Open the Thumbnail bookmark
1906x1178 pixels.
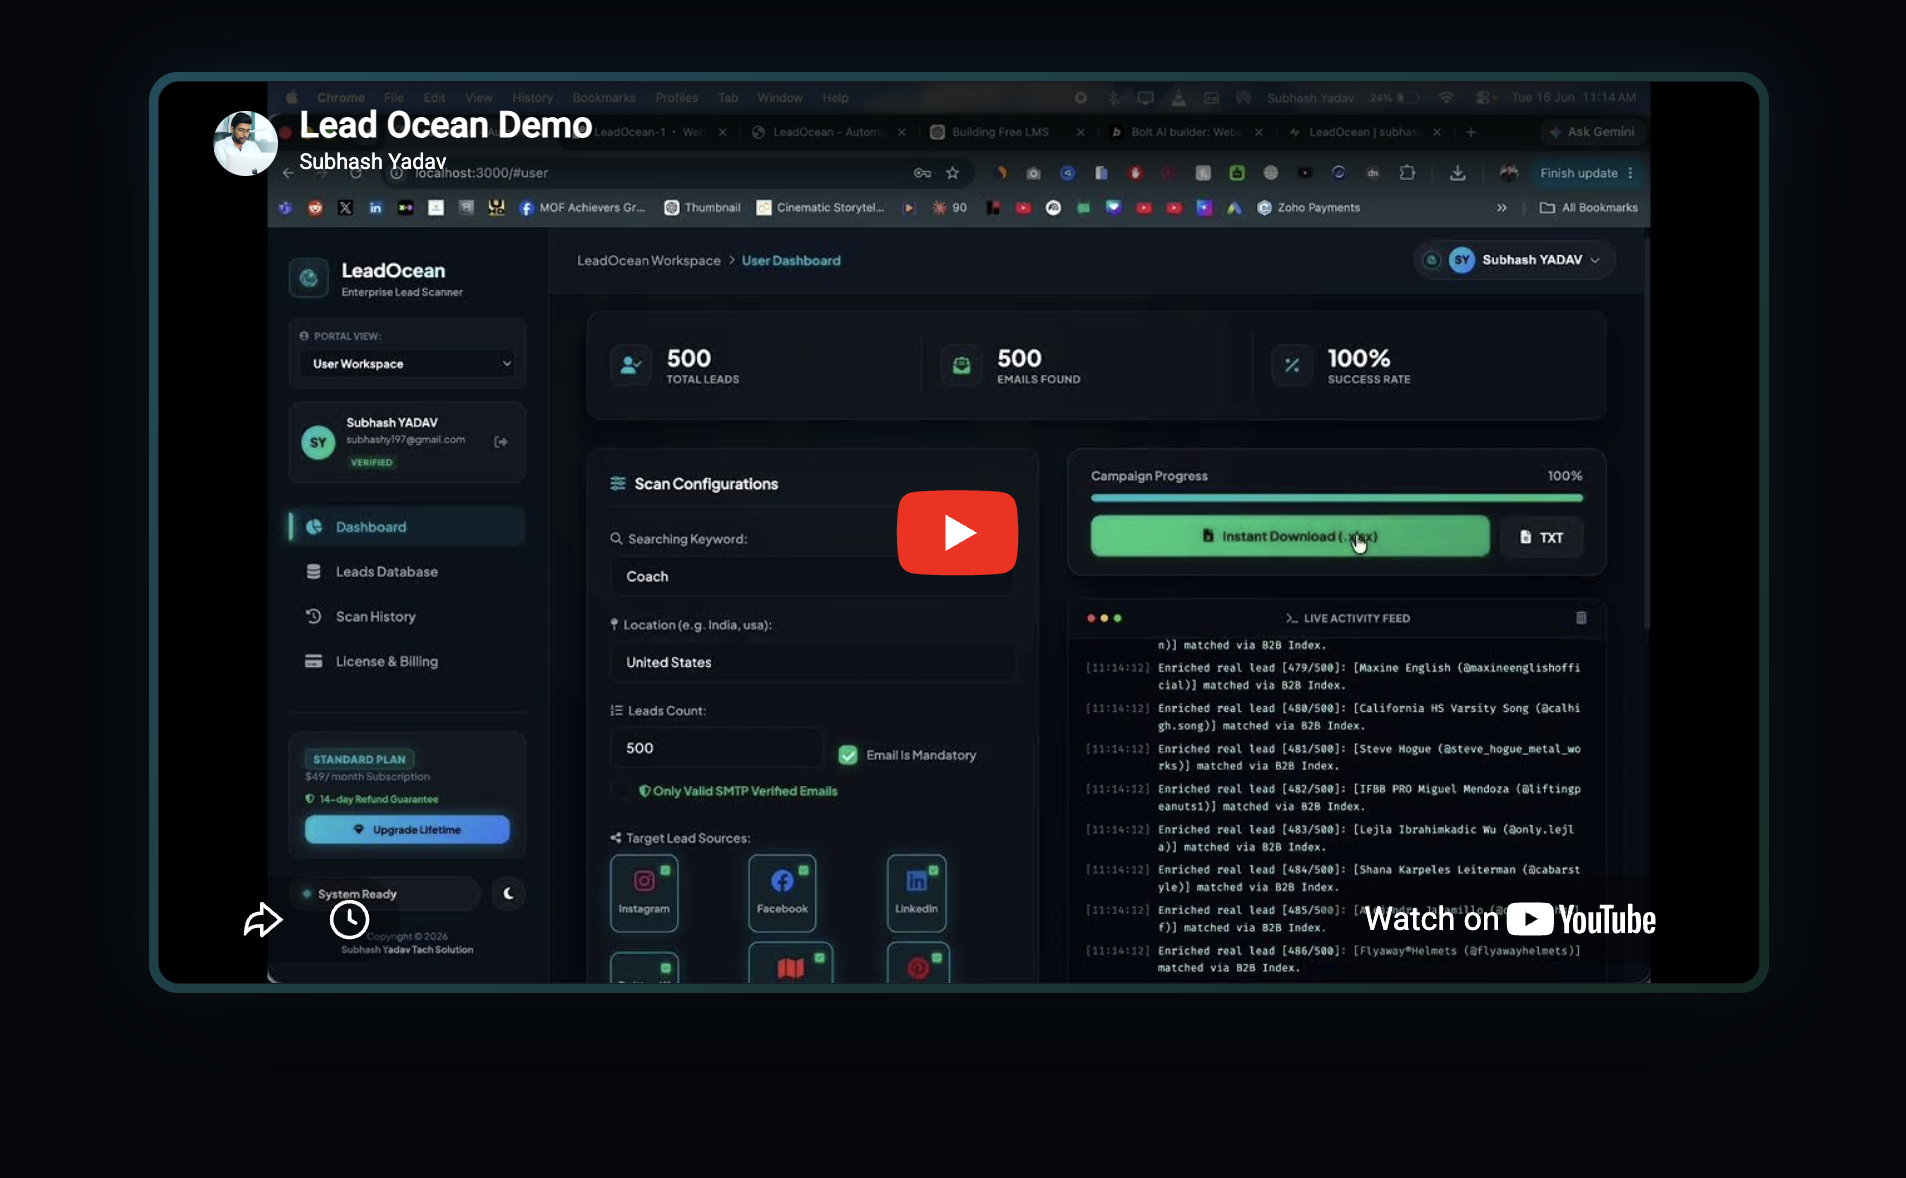[702, 208]
